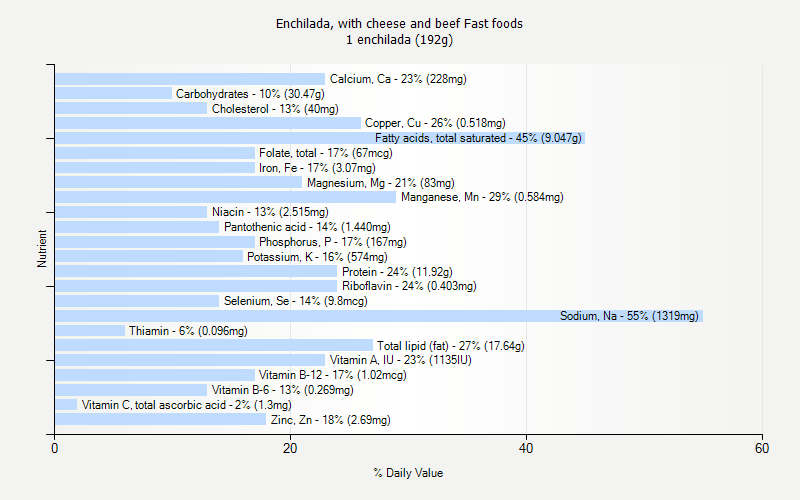Click the 'Cholesterol - 13% (40mg)' label
800x500 pixels.
pos(275,109)
